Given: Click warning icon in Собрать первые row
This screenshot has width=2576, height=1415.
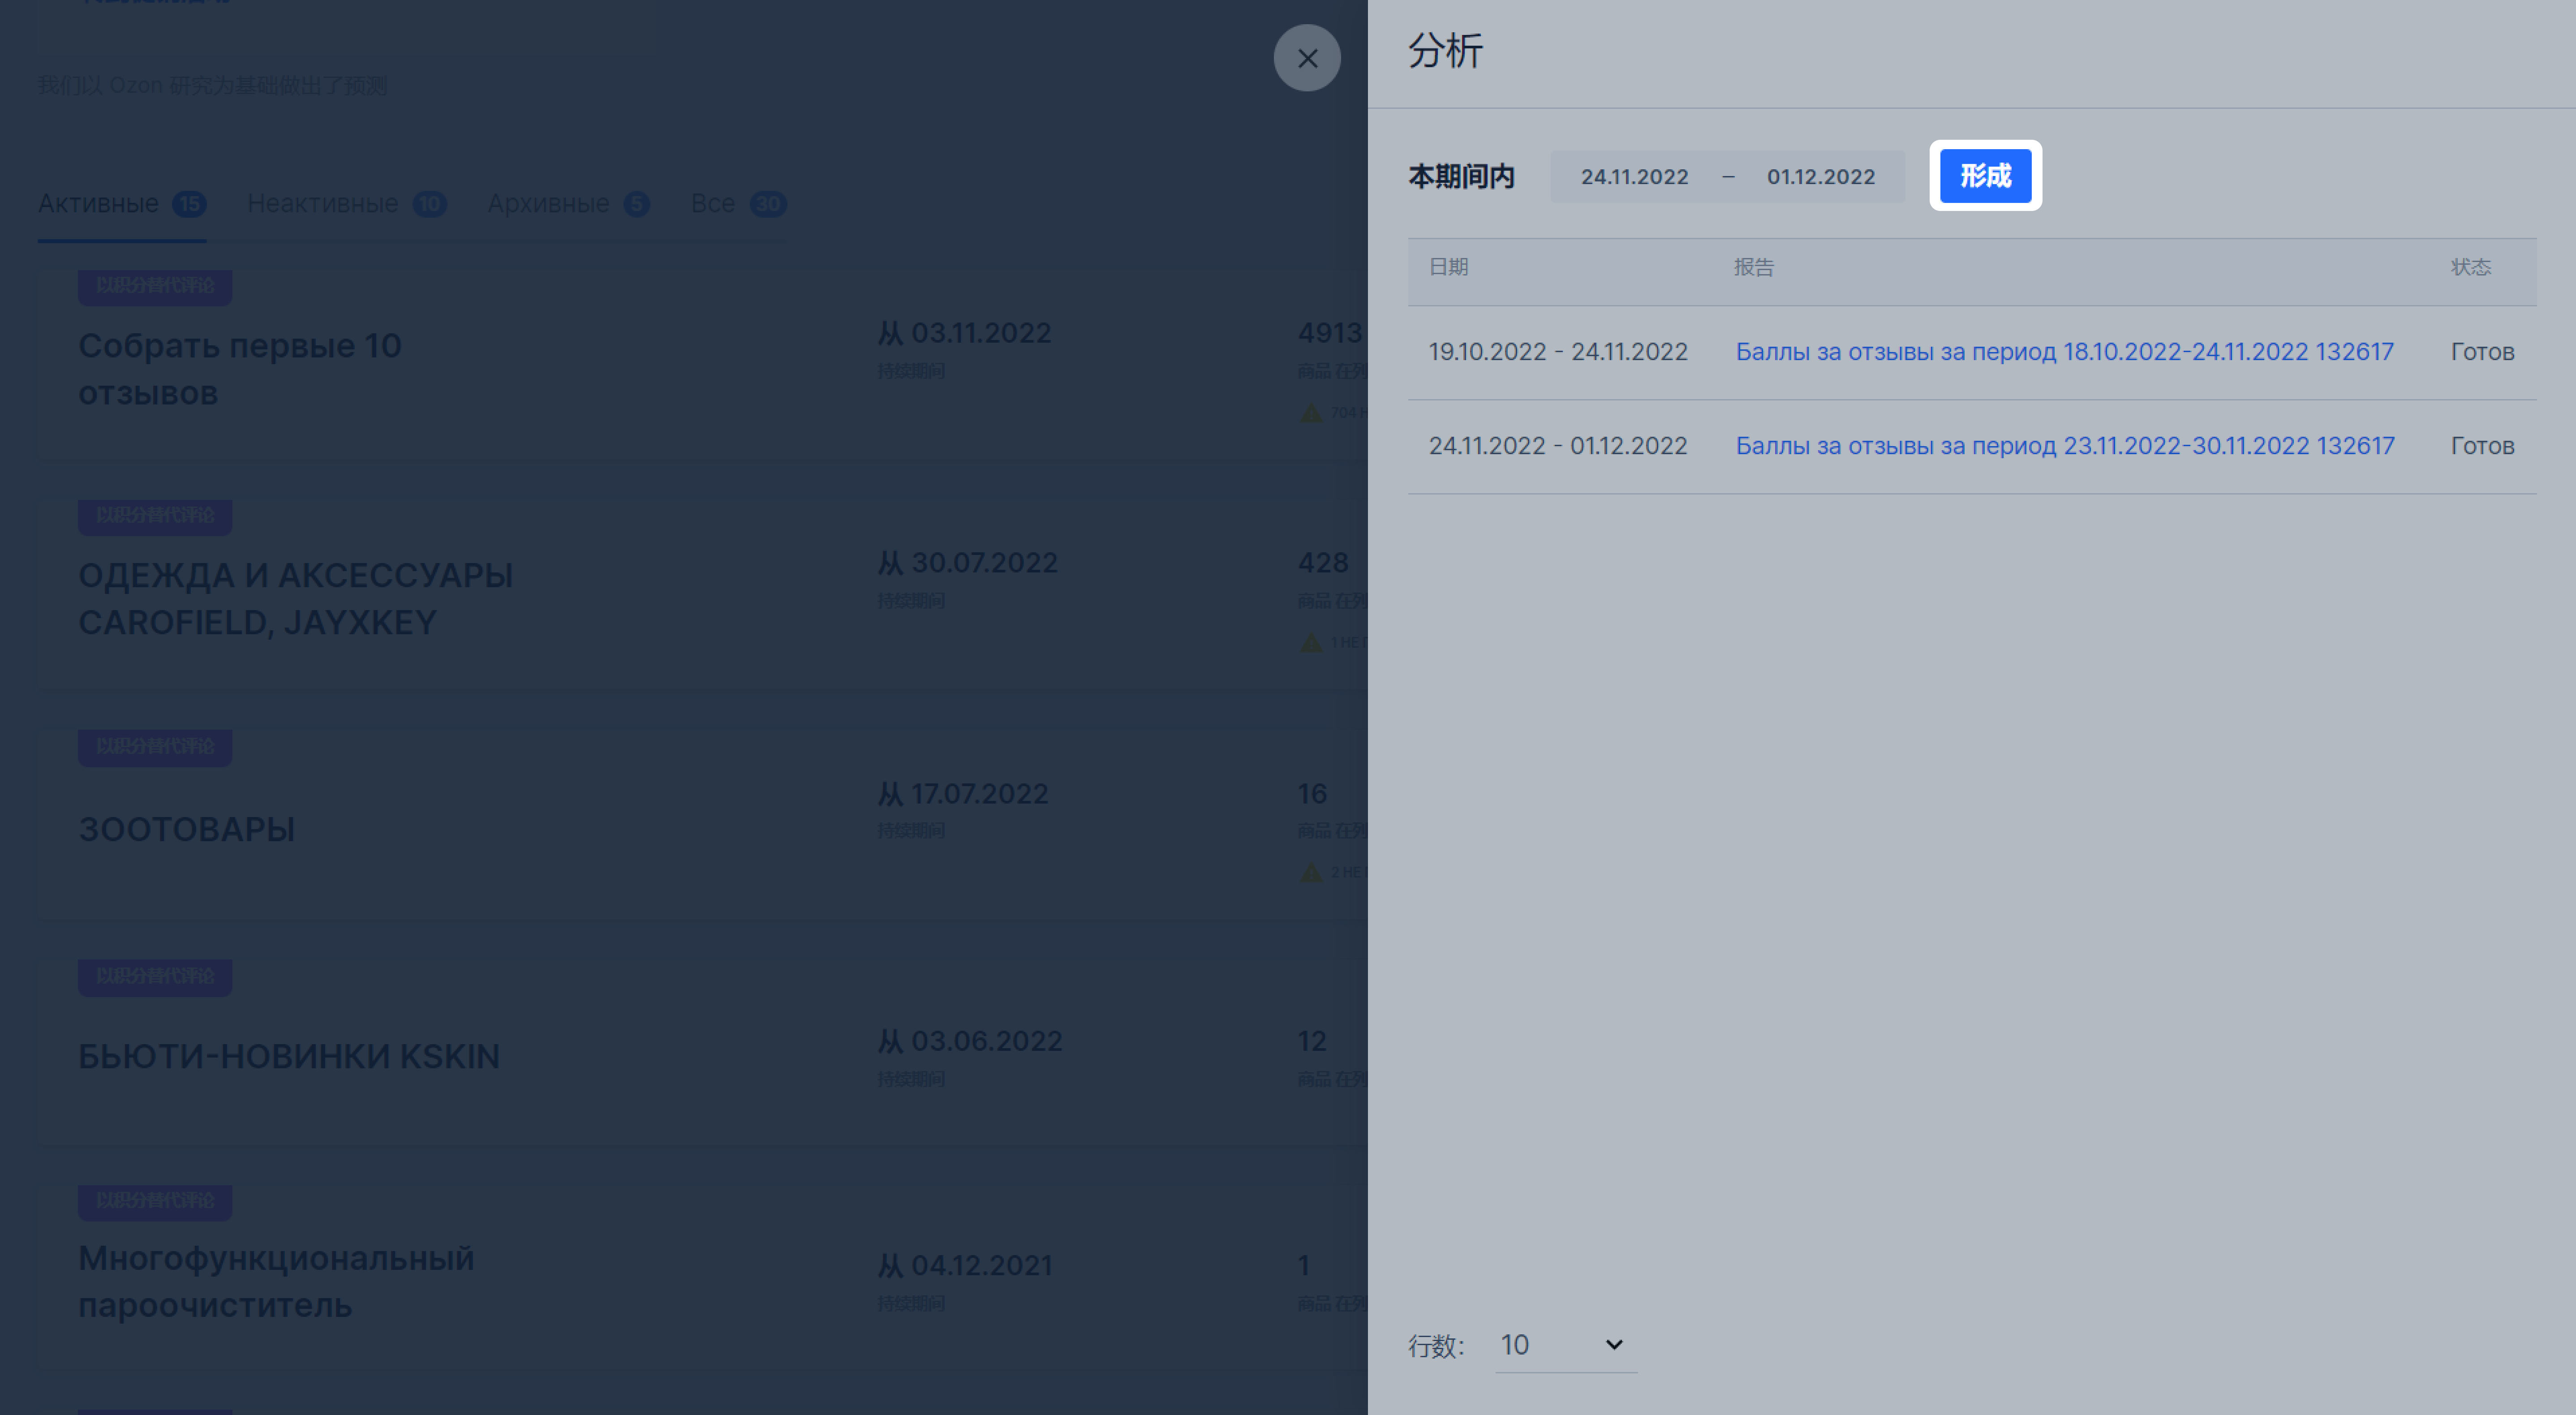Looking at the screenshot, I should tap(1311, 412).
